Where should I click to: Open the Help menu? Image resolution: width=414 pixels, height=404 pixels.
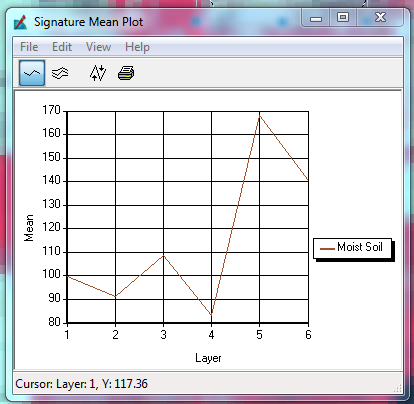click(137, 47)
